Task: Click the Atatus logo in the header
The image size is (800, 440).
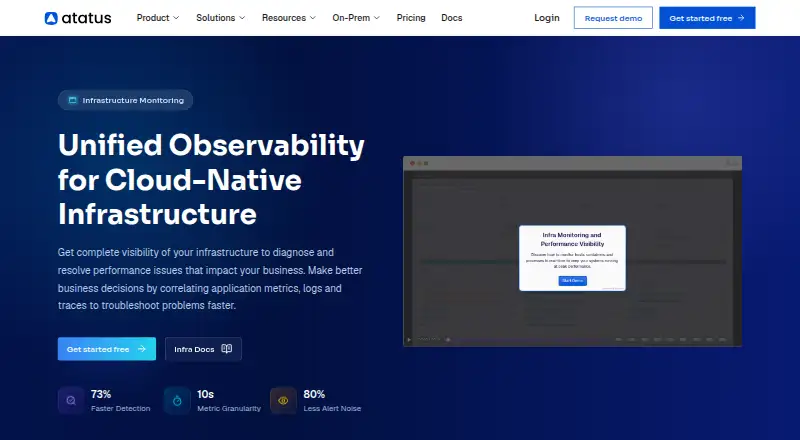Action: [x=78, y=18]
